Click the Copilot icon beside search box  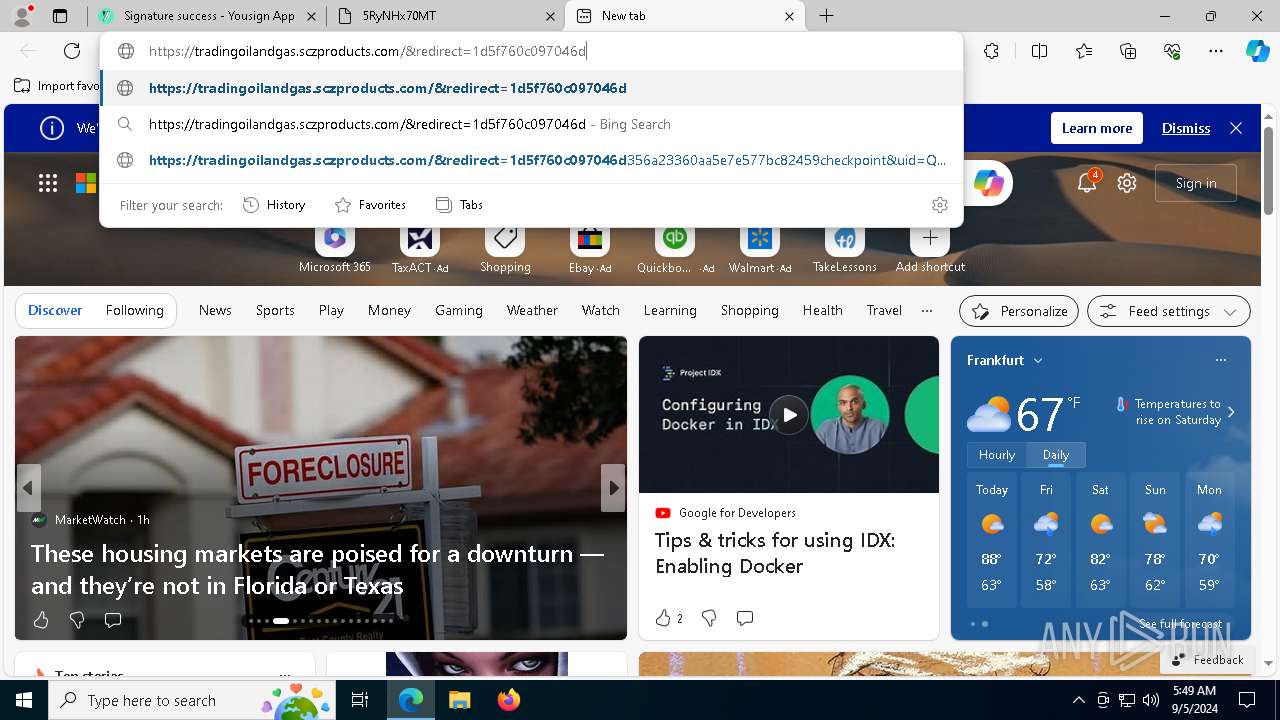(988, 183)
